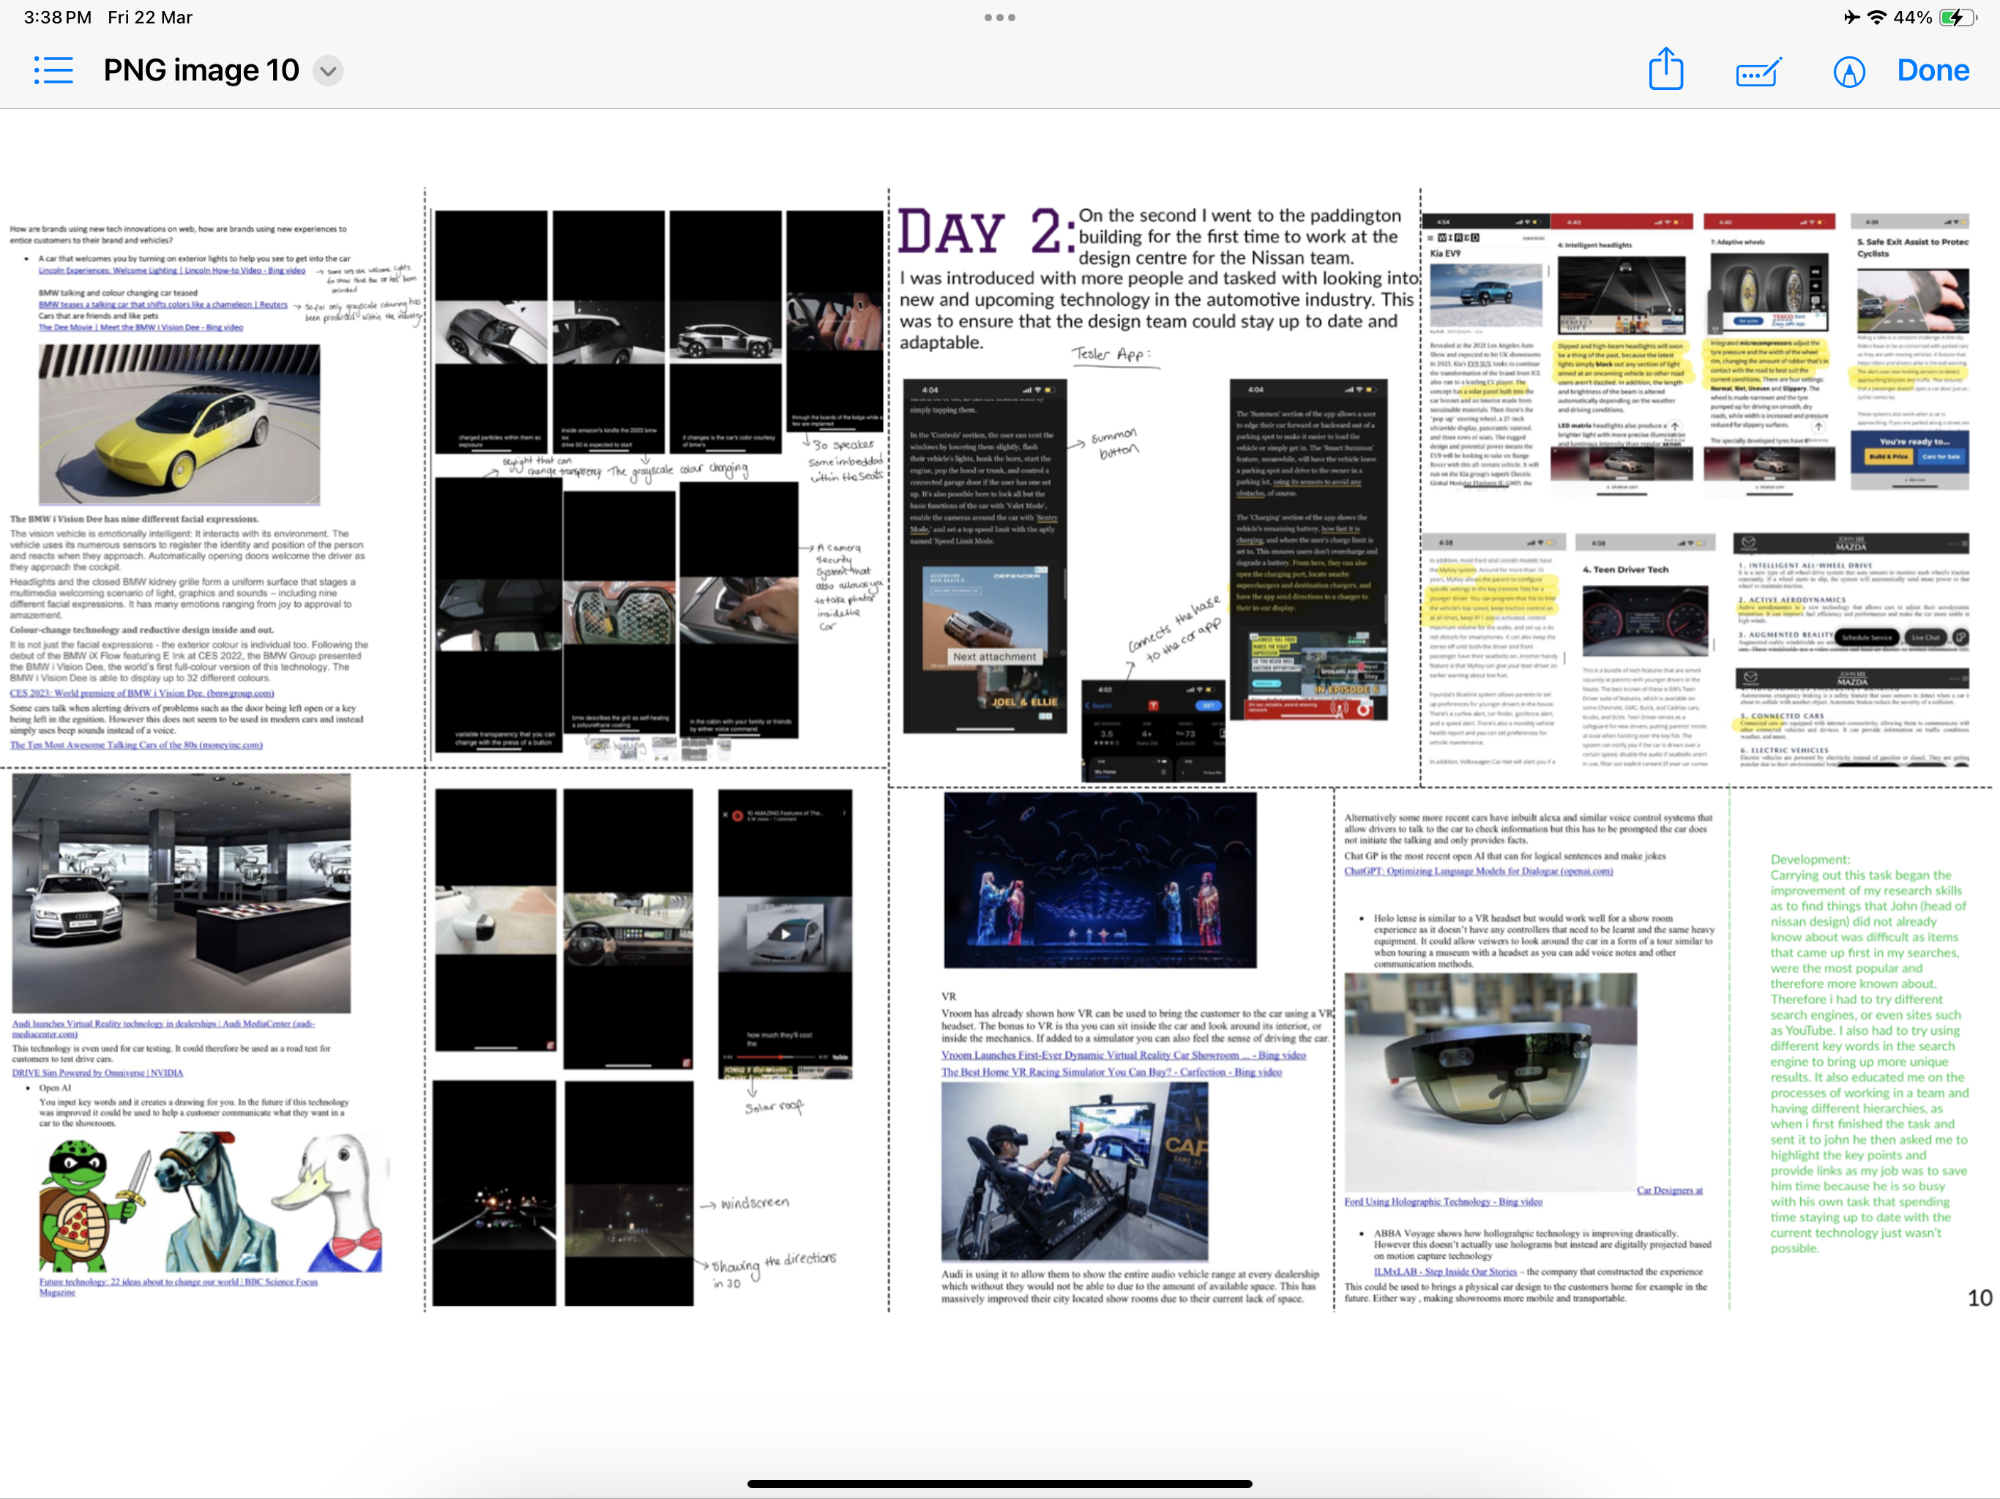2000x1499 pixels.
Task: Tap the VR racing simulator photo
Action: click(1074, 1172)
